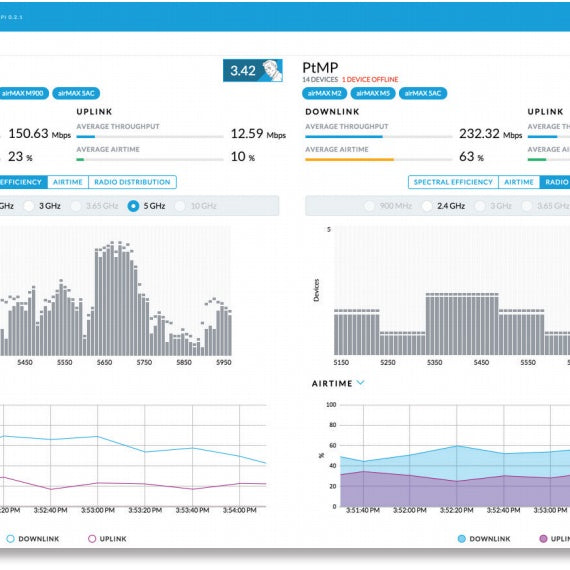Screen dimensions: 570x570
Task: Click the 23 % airtime value
Action: [x=20, y=157]
